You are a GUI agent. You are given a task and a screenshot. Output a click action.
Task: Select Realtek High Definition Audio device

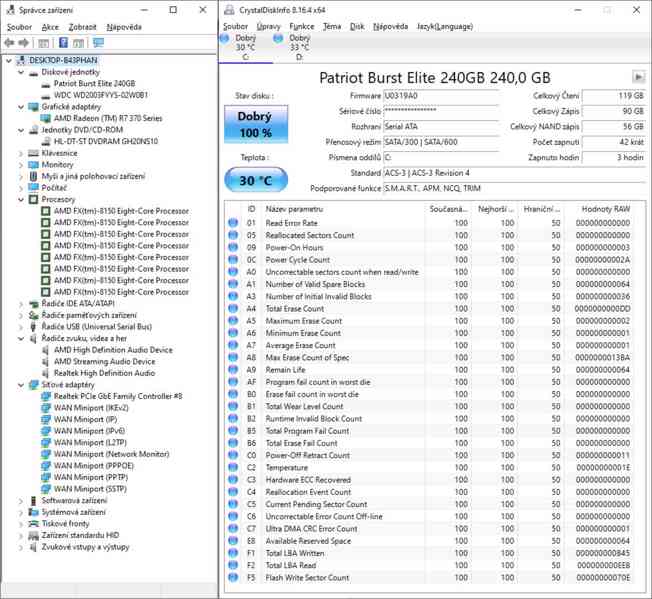tap(104, 373)
